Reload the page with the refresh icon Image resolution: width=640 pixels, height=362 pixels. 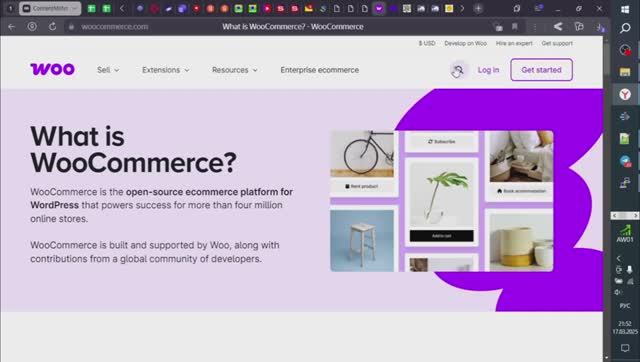[x=52, y=27]
